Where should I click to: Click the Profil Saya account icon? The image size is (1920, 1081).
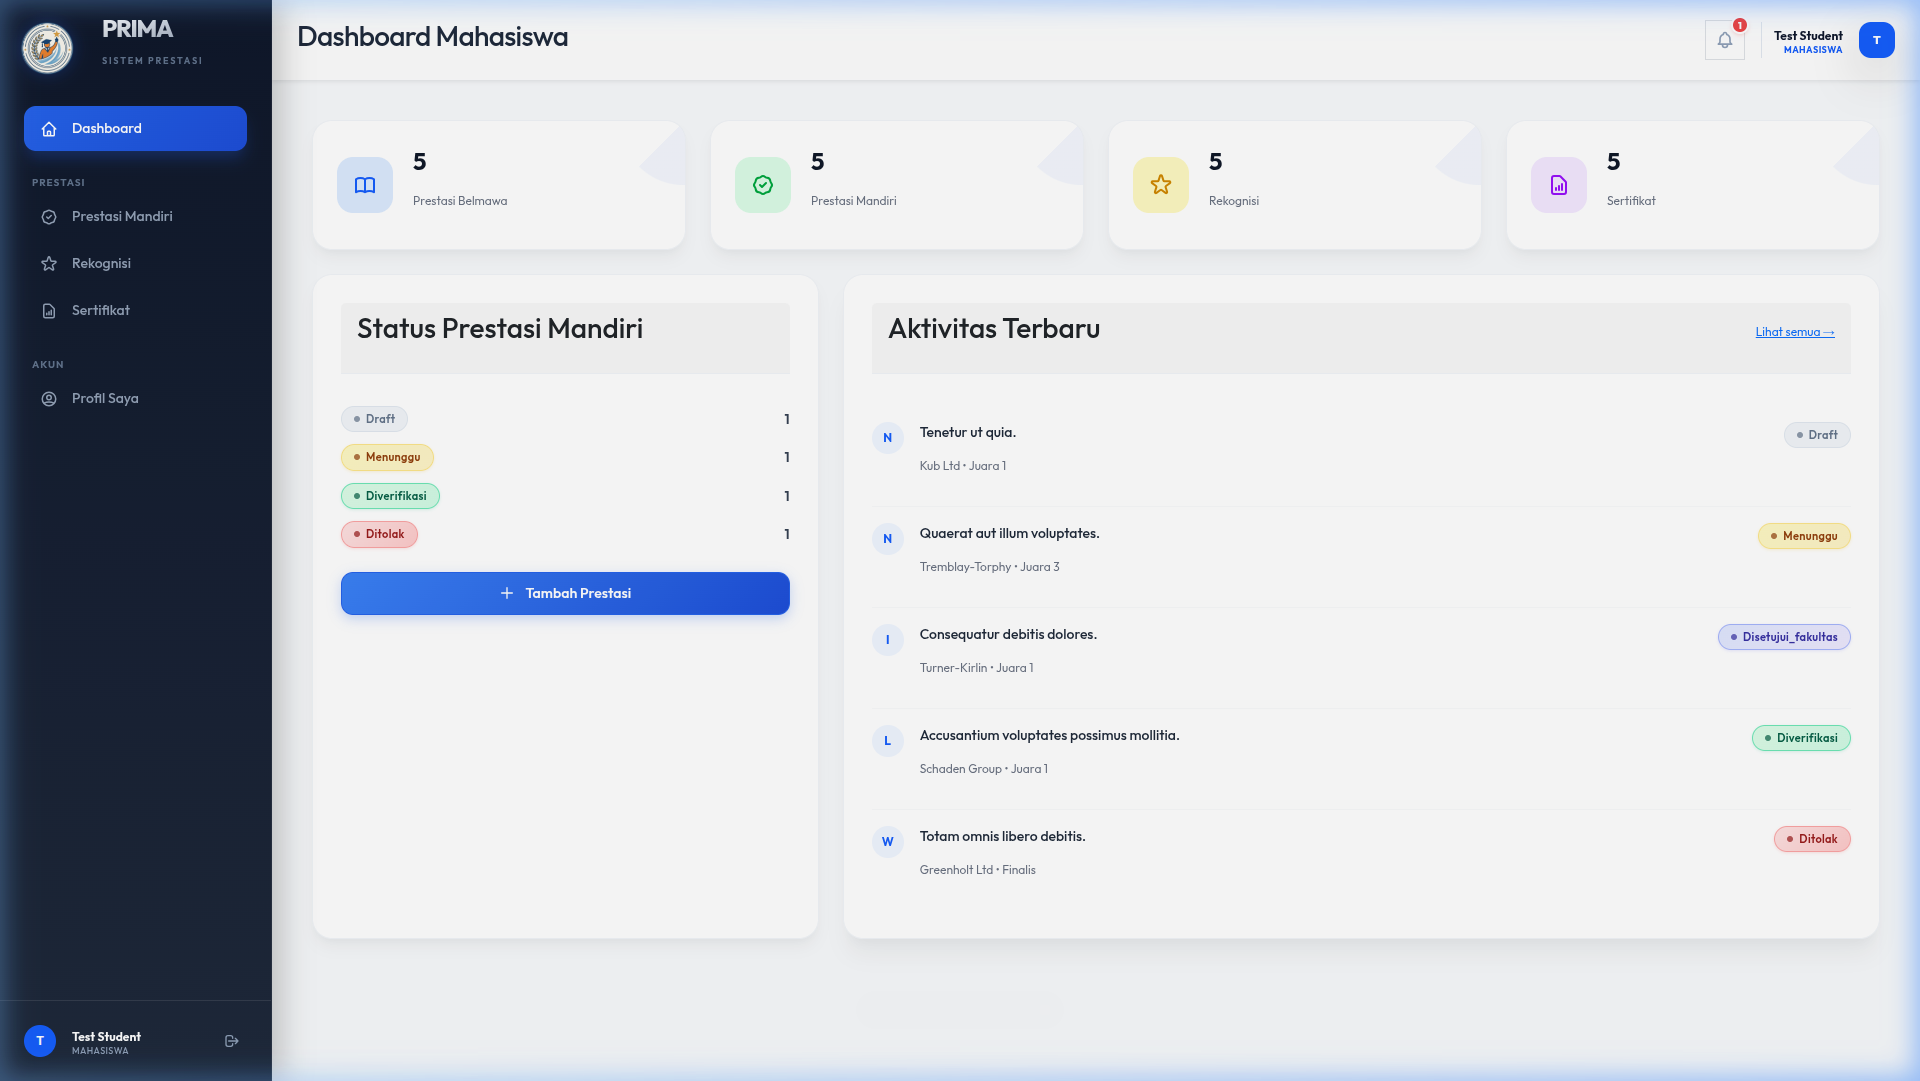tap(49, 398)
